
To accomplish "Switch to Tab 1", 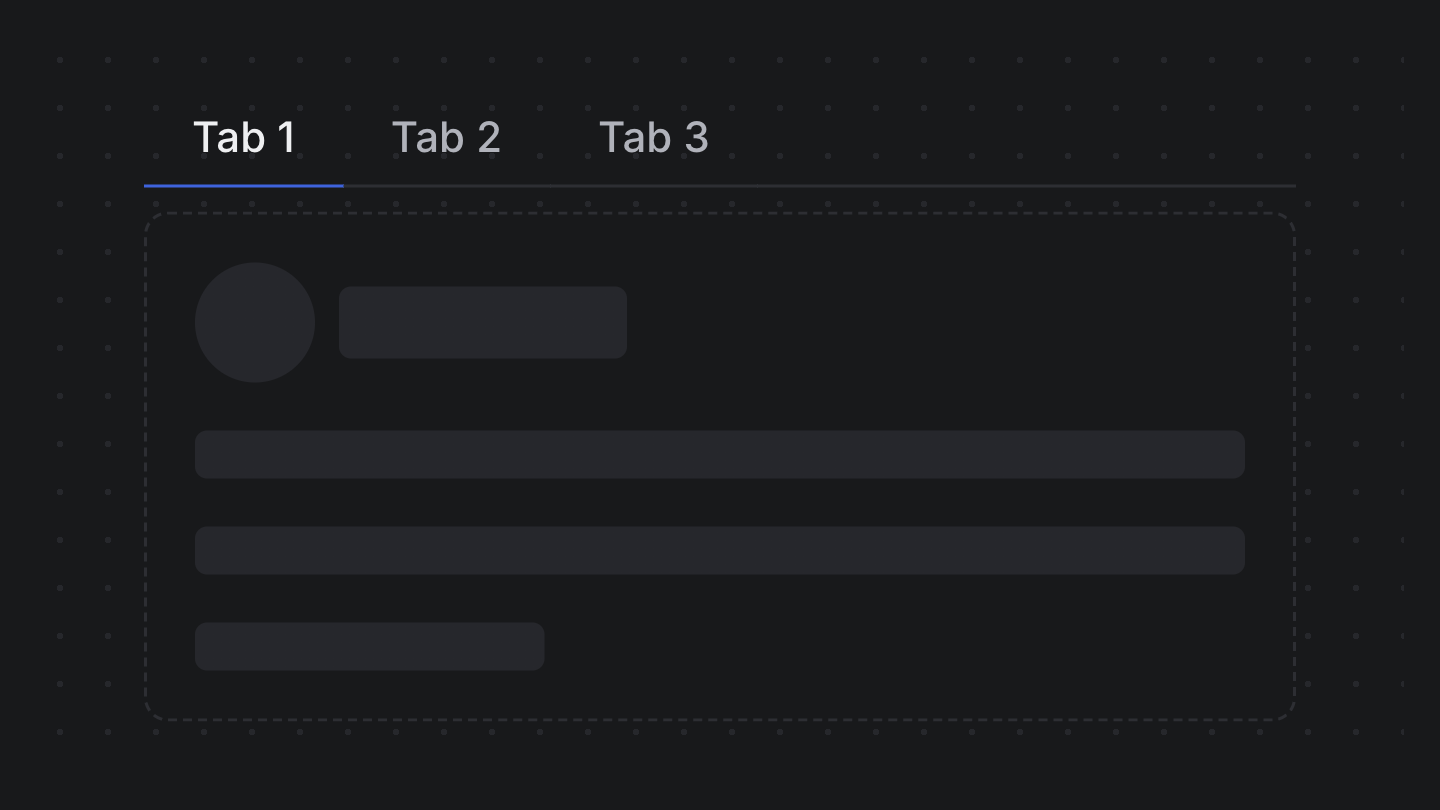I will [244, 137].
